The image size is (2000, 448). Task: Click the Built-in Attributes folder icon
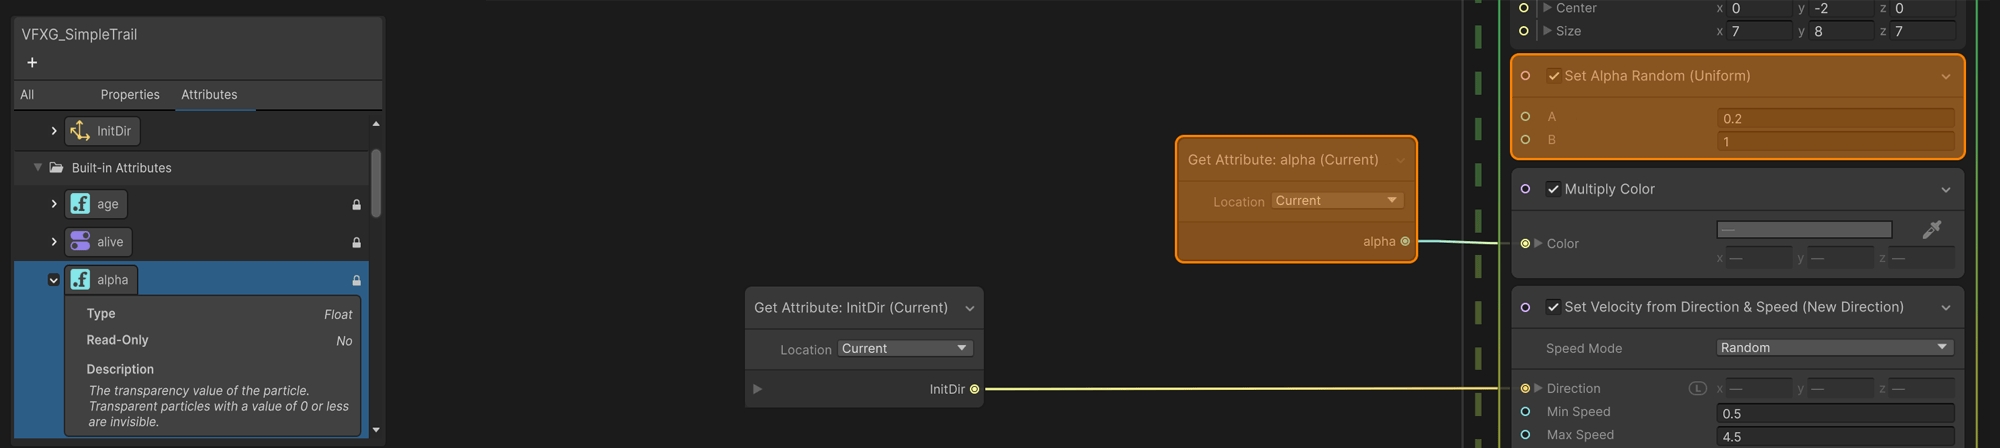point(57,168)
